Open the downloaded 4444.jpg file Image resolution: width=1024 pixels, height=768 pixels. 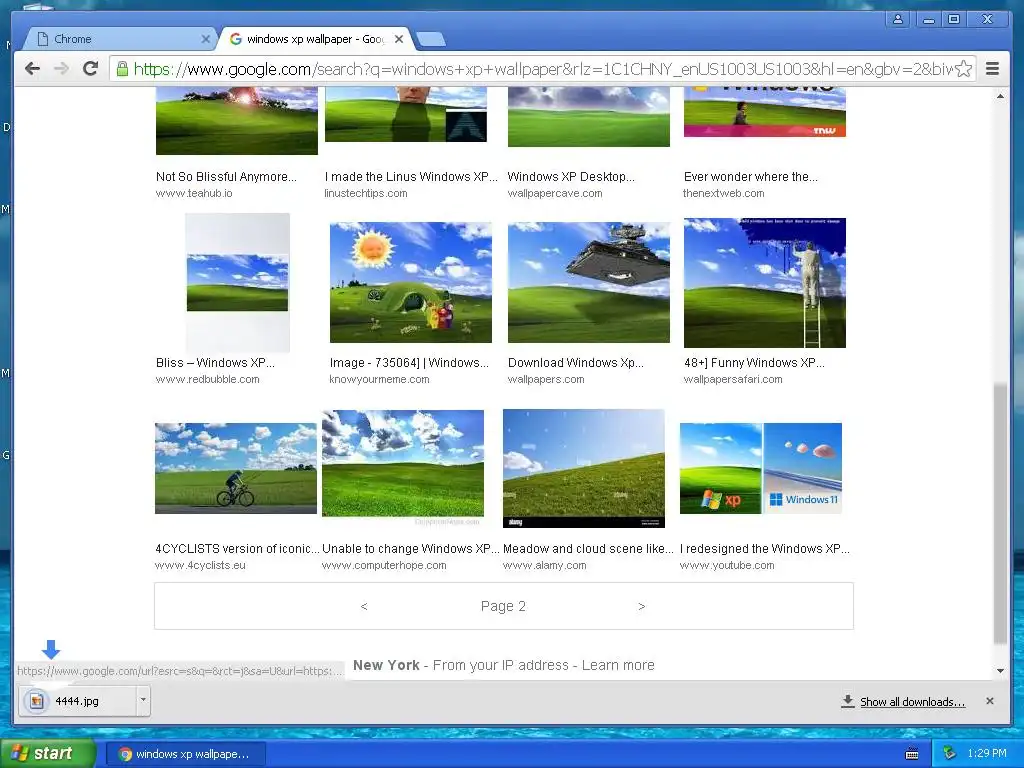coord(77,701)
